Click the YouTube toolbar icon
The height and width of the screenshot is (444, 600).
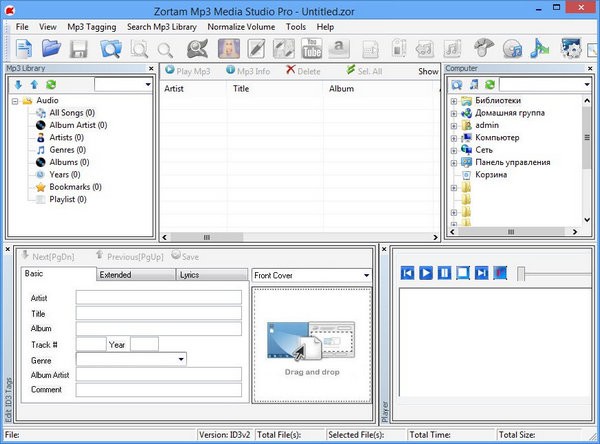(x=311, y=47)
